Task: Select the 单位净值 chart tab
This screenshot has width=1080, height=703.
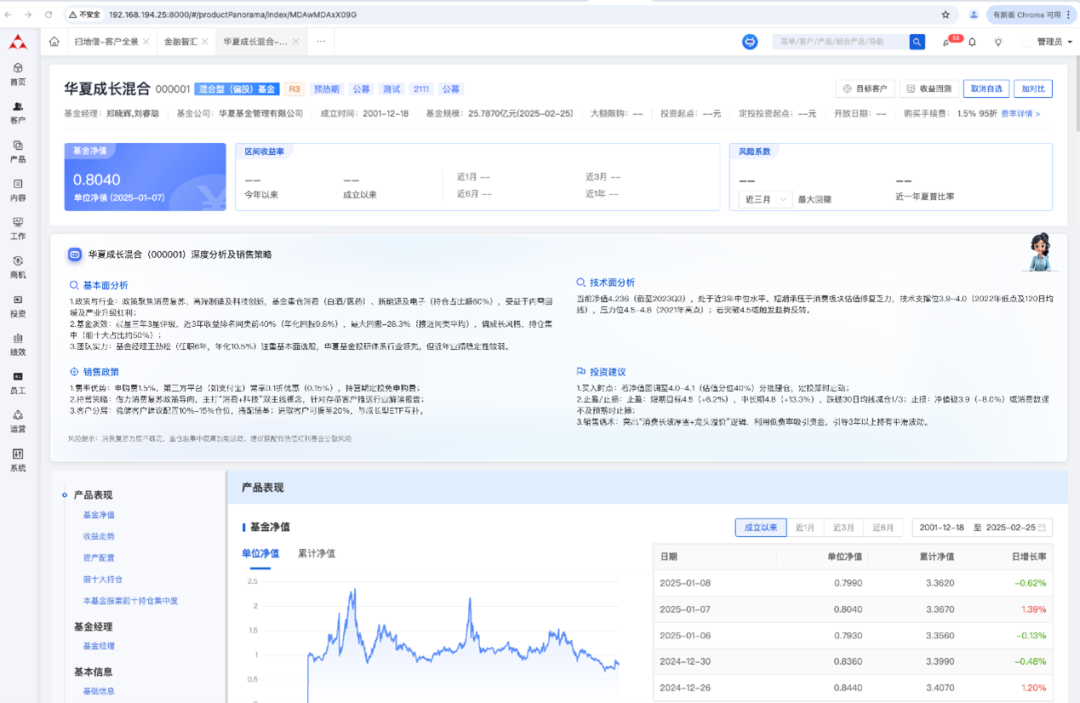Action: 260,554
